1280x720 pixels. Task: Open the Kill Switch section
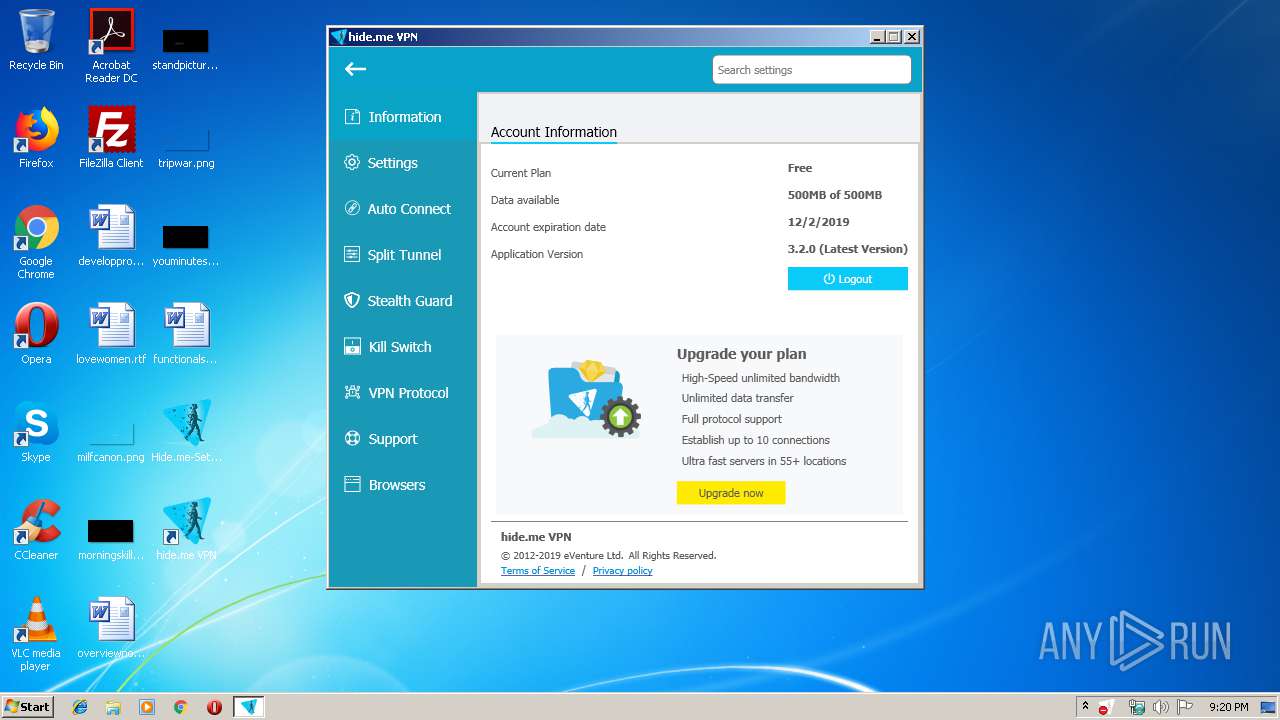tap(403, 347)
